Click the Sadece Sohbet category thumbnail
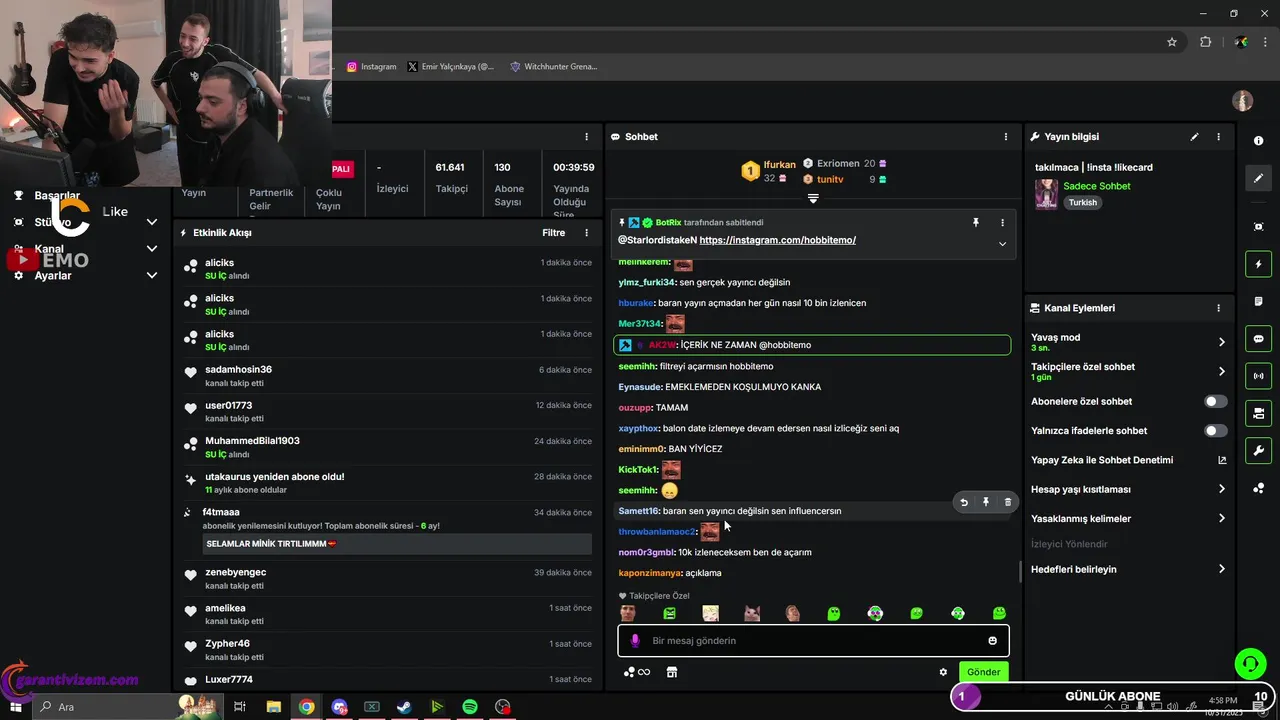 tap(1046, 194)
